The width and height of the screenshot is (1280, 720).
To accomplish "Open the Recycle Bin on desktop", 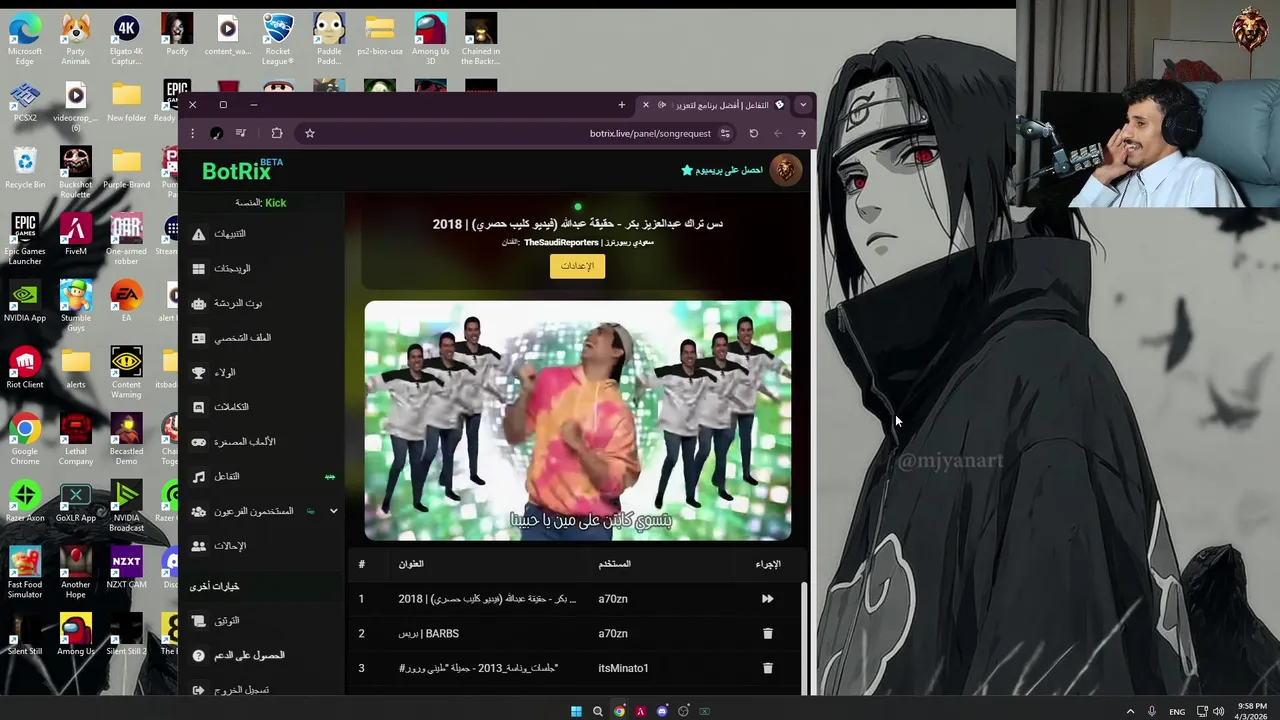I will point(25,168).
